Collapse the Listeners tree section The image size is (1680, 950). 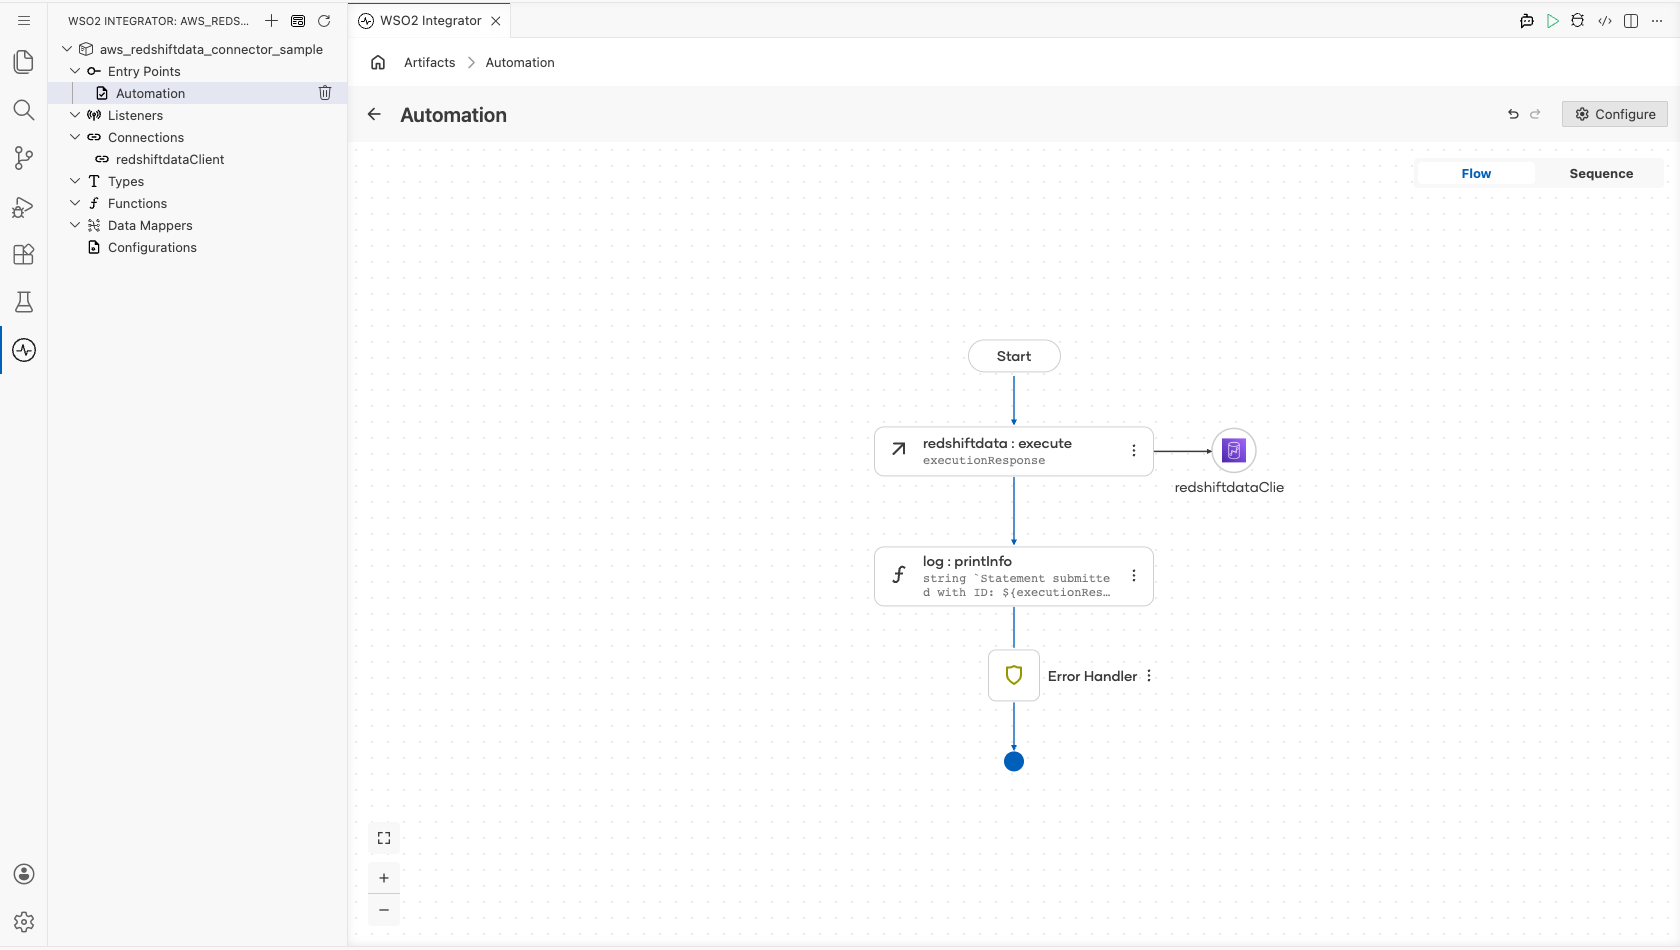coord(75,115)
